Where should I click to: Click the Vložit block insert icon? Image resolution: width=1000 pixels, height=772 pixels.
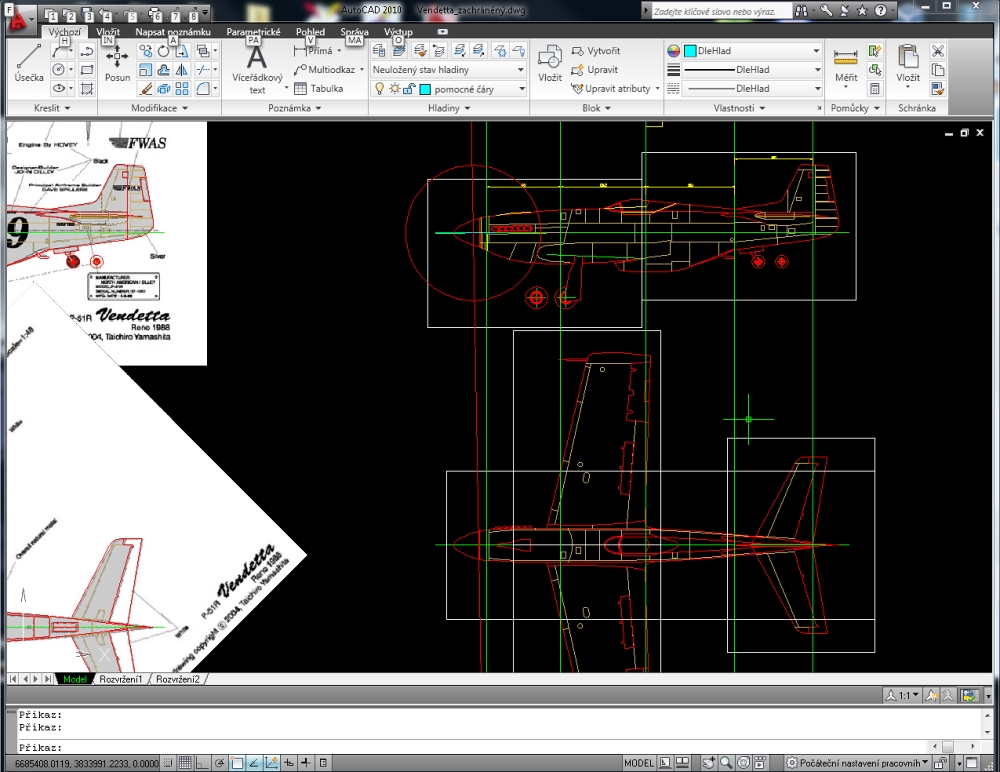(x=549, y=63)
